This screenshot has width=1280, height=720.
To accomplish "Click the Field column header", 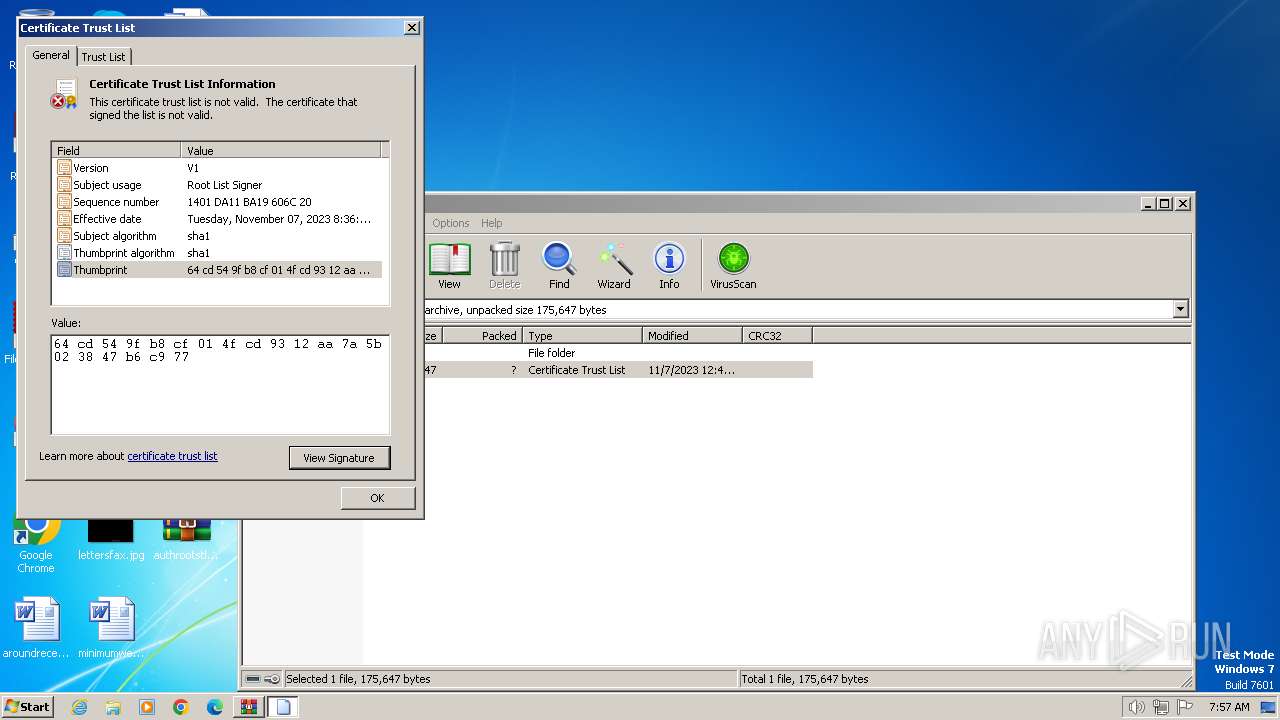I will tap(116, 151).
